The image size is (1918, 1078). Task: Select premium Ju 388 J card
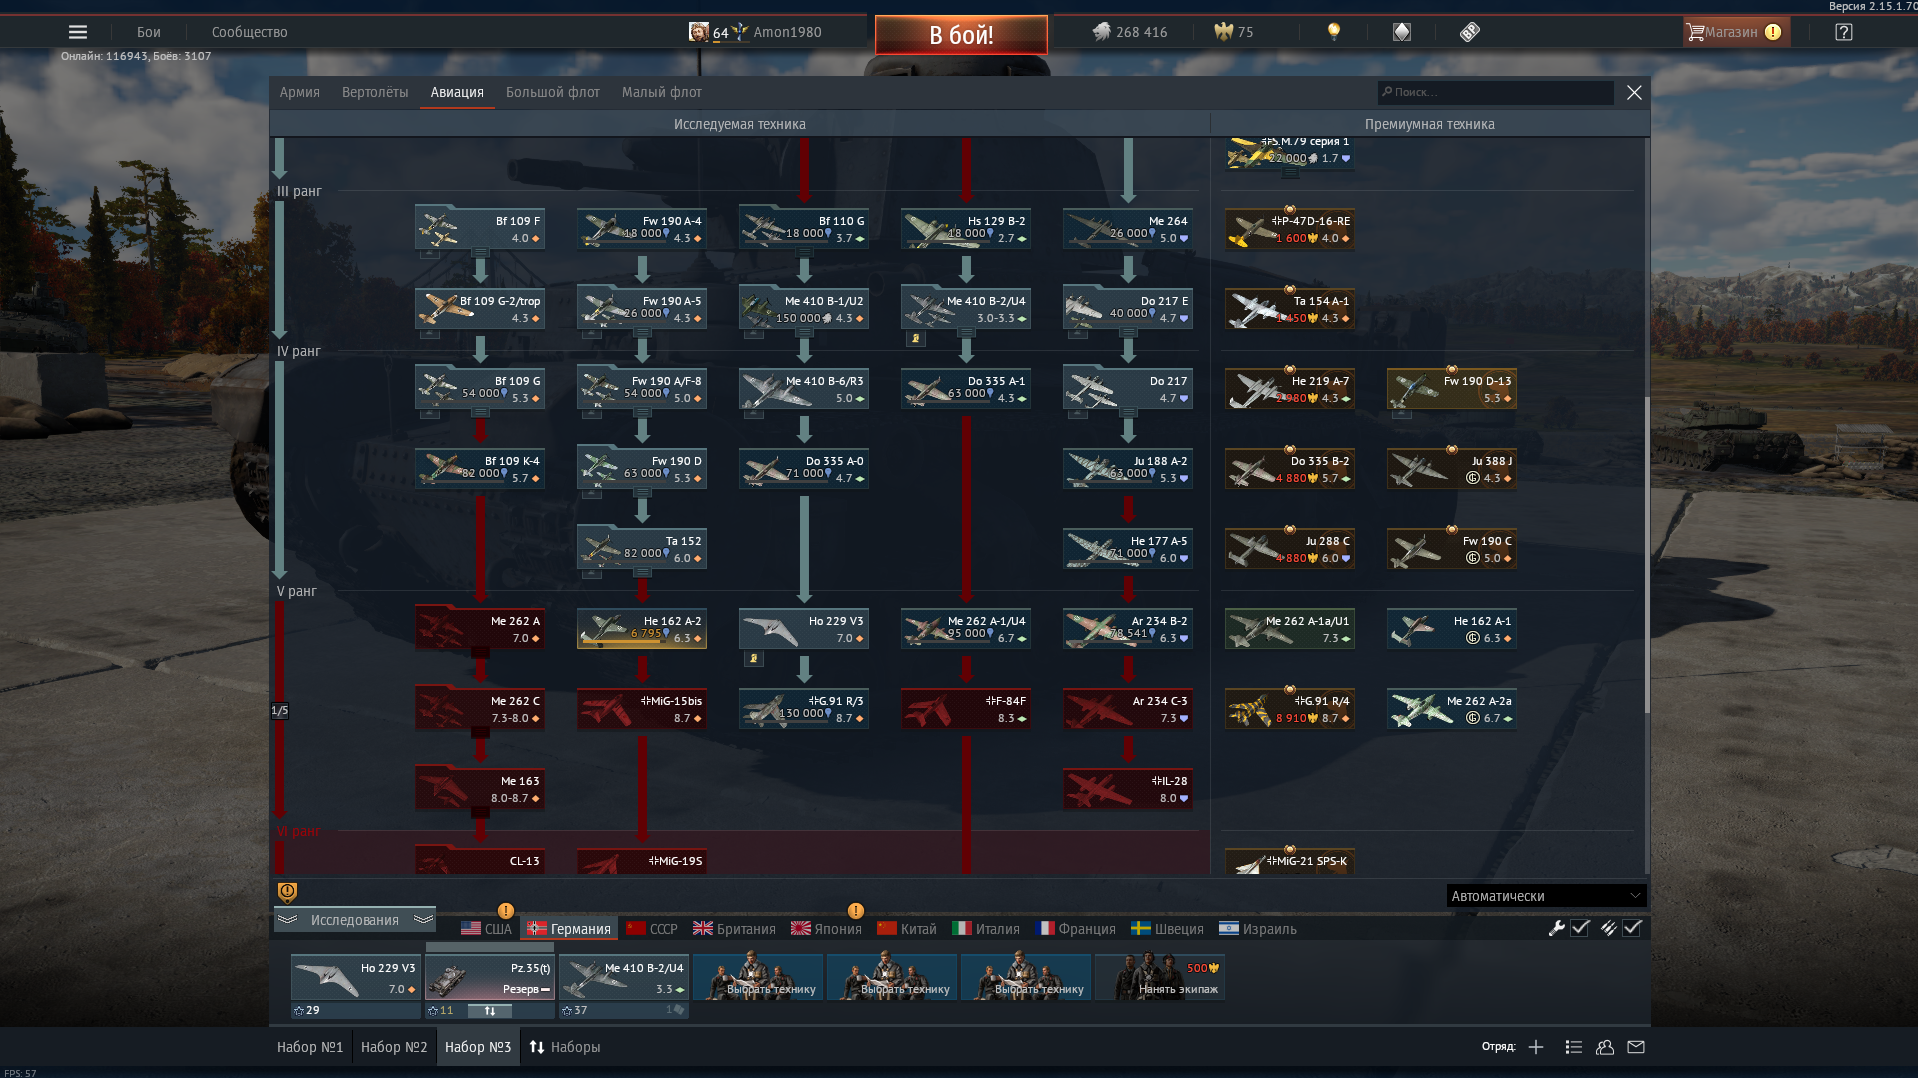coord(1452,469)
